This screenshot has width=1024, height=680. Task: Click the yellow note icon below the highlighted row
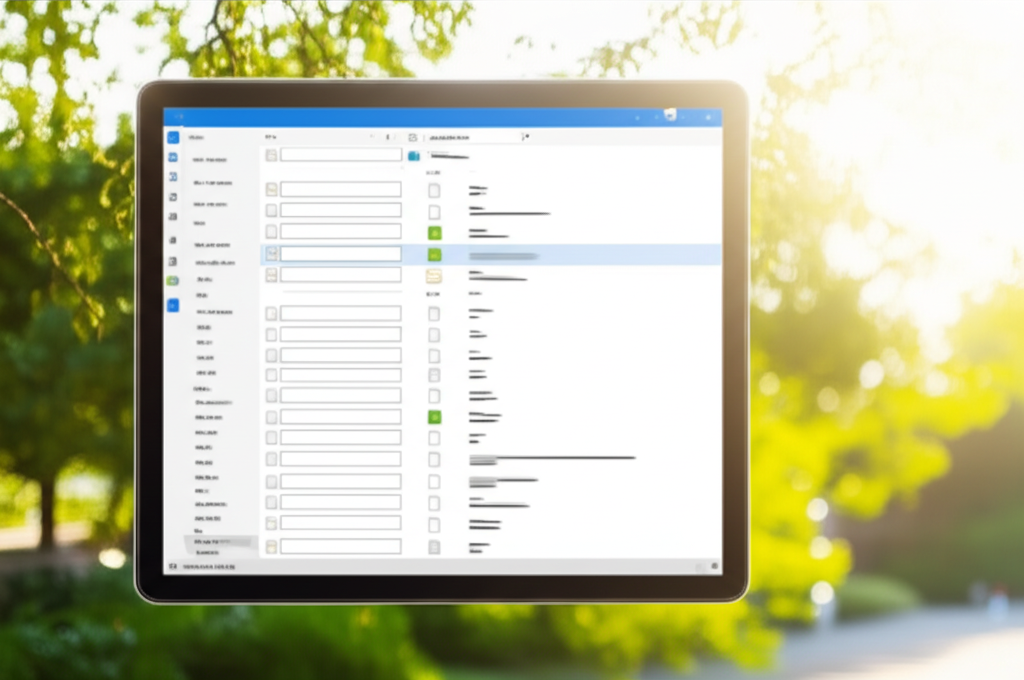click(x=434, y=276)
